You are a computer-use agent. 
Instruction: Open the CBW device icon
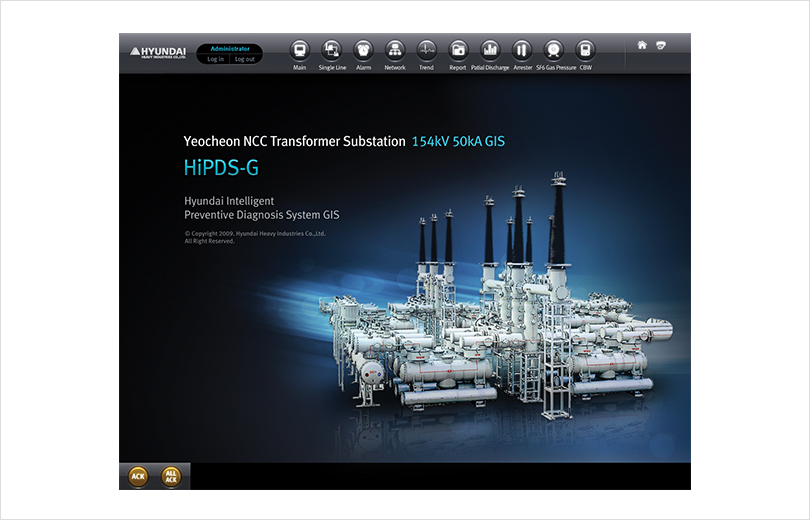coord(585,51)
